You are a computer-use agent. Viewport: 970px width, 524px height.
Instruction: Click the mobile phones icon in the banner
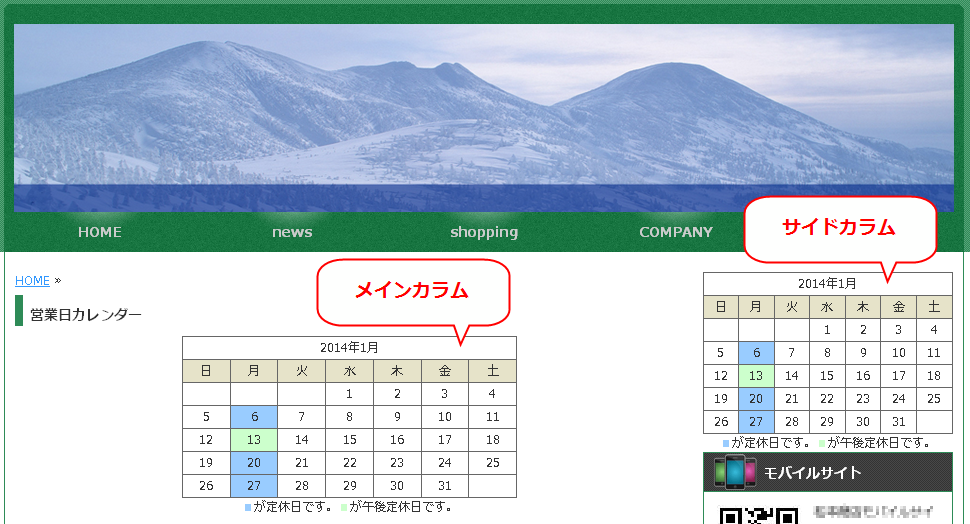pos(734,473)
